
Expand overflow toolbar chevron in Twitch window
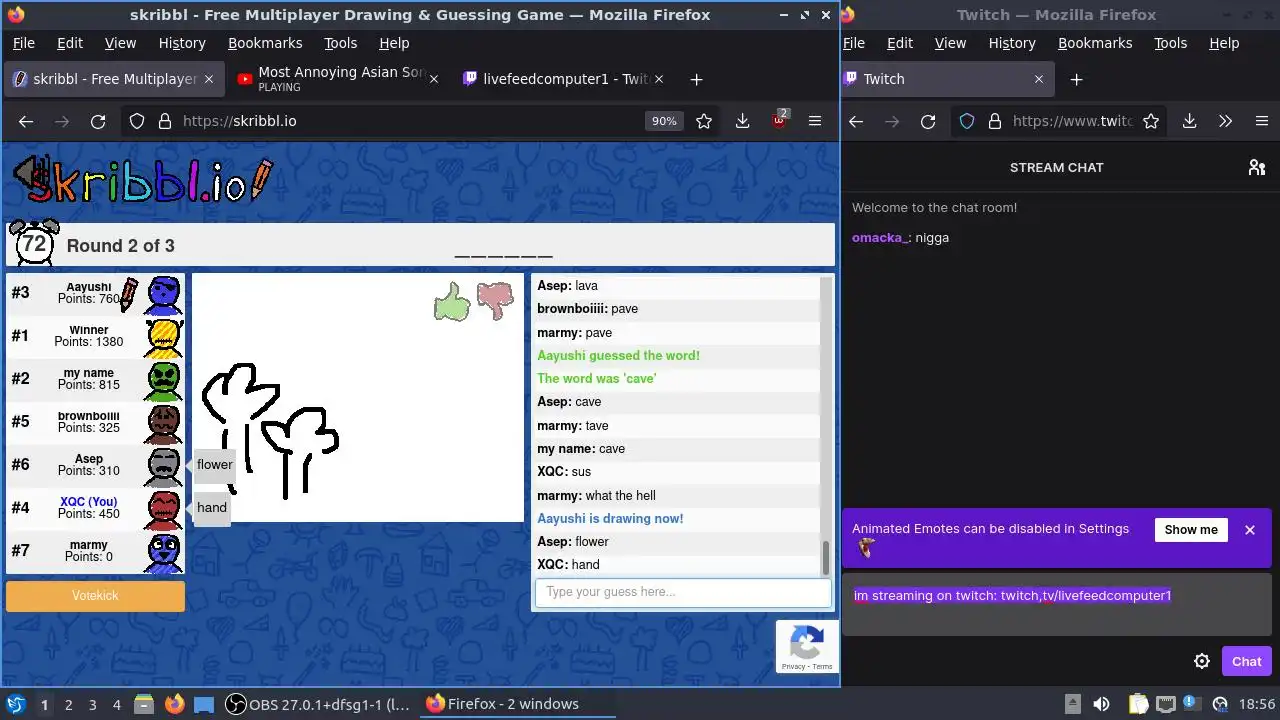(x=1225, y=121)
